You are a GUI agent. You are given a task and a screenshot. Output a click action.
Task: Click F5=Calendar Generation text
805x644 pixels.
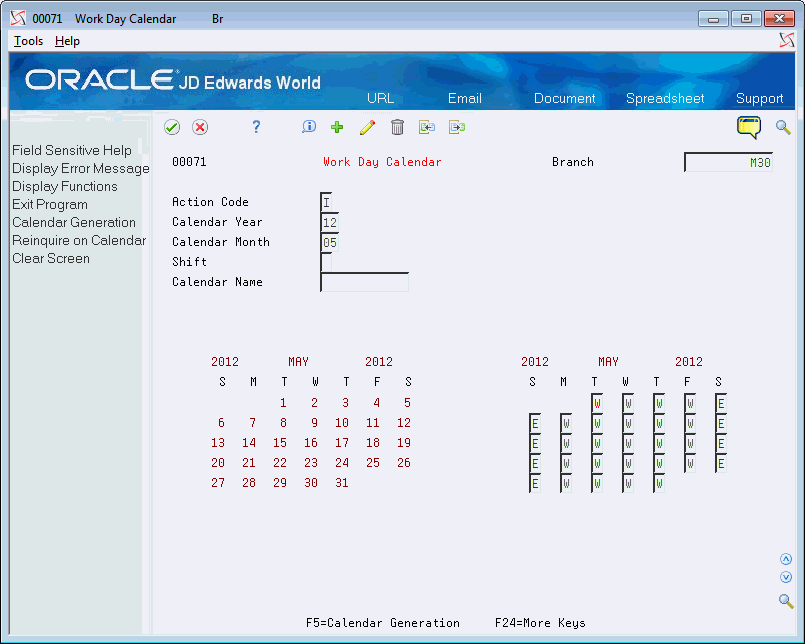pyautogui.click(x=382, y=623)
